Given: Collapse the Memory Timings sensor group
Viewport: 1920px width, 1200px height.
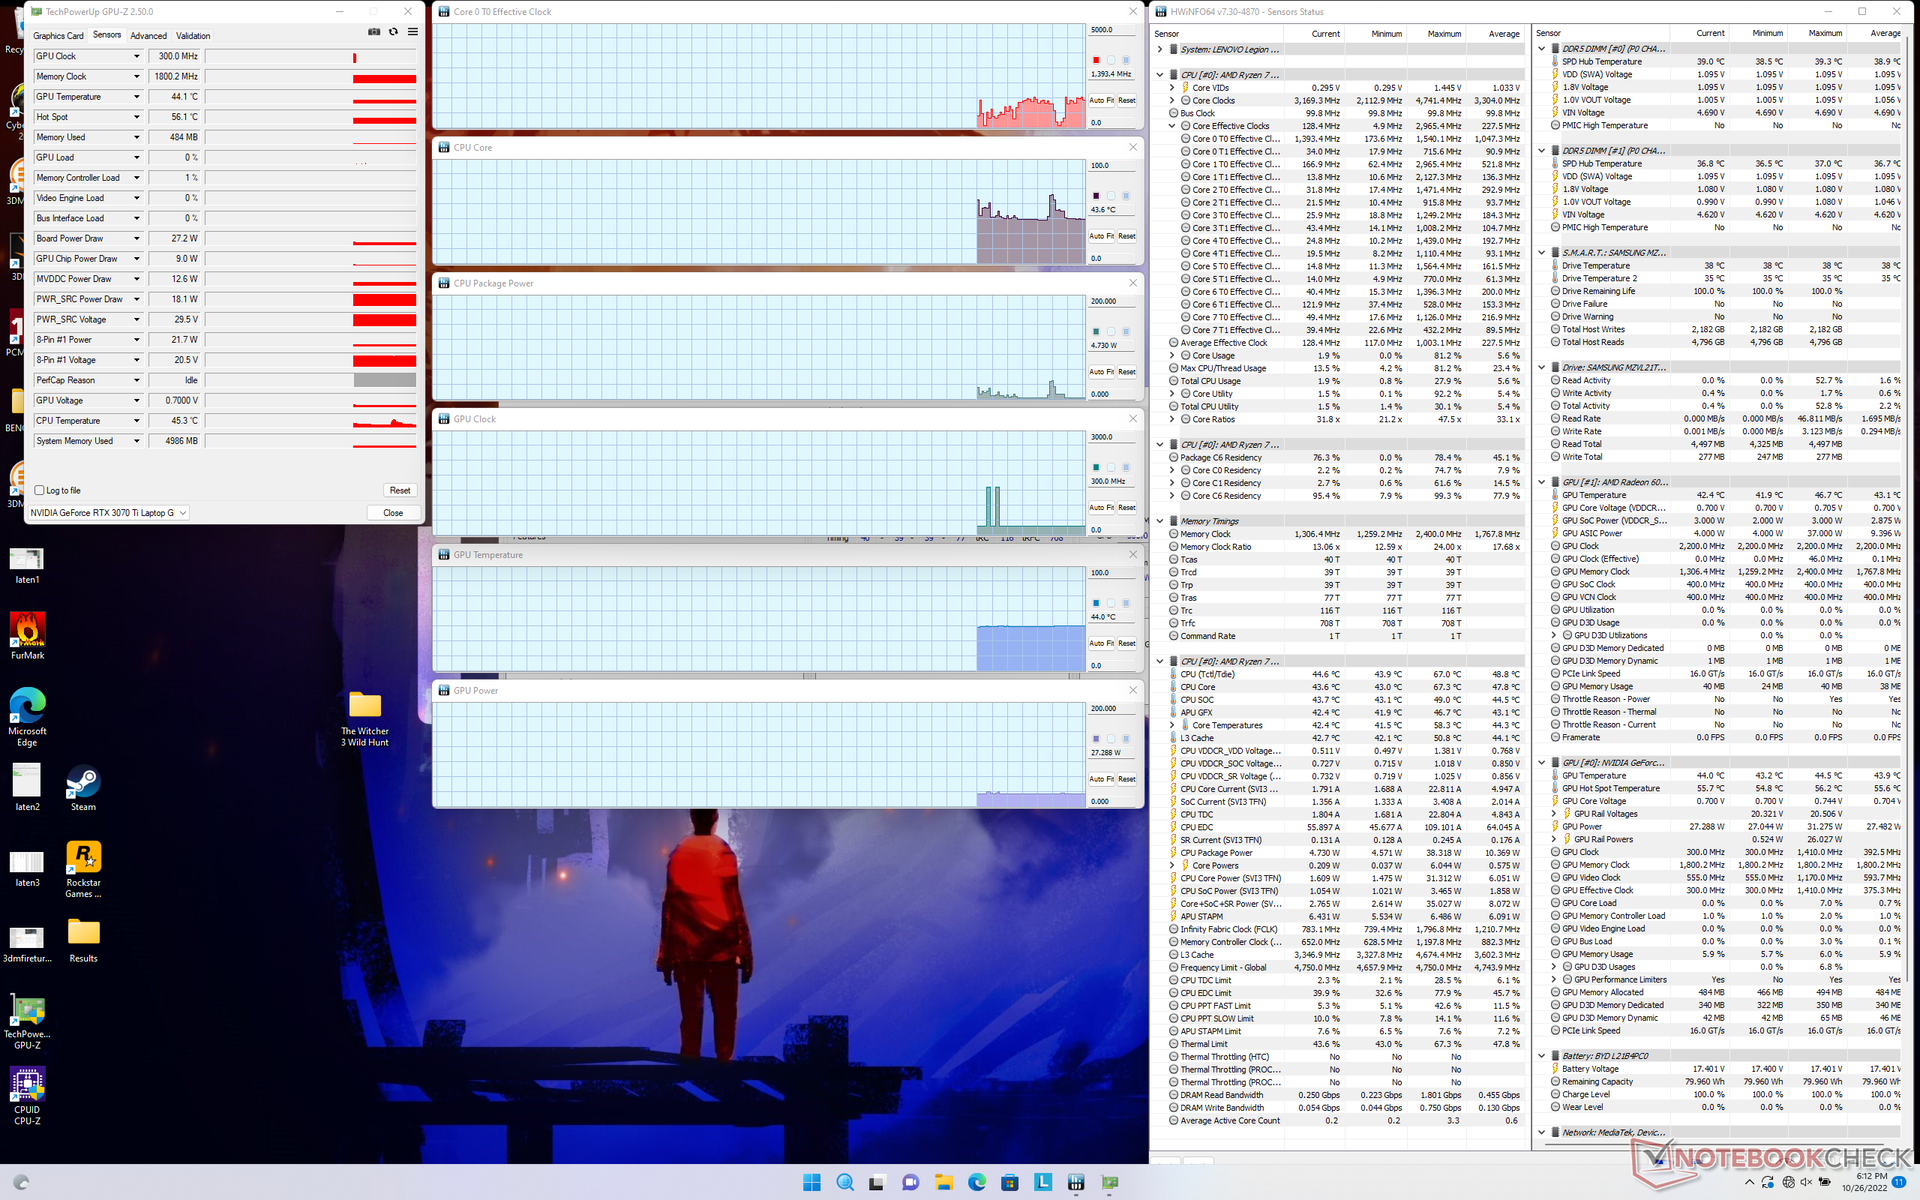Looking at the screenshot, I should tap(1160, 521).
